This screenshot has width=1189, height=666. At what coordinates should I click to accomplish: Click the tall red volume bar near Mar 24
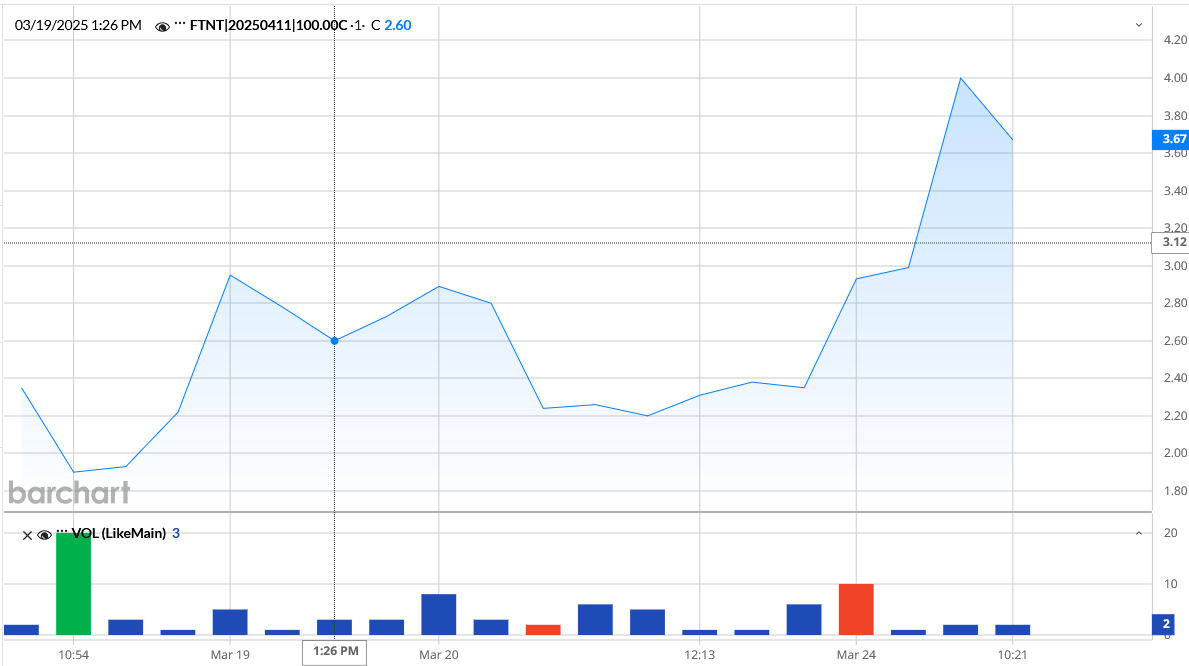[856, 608]
